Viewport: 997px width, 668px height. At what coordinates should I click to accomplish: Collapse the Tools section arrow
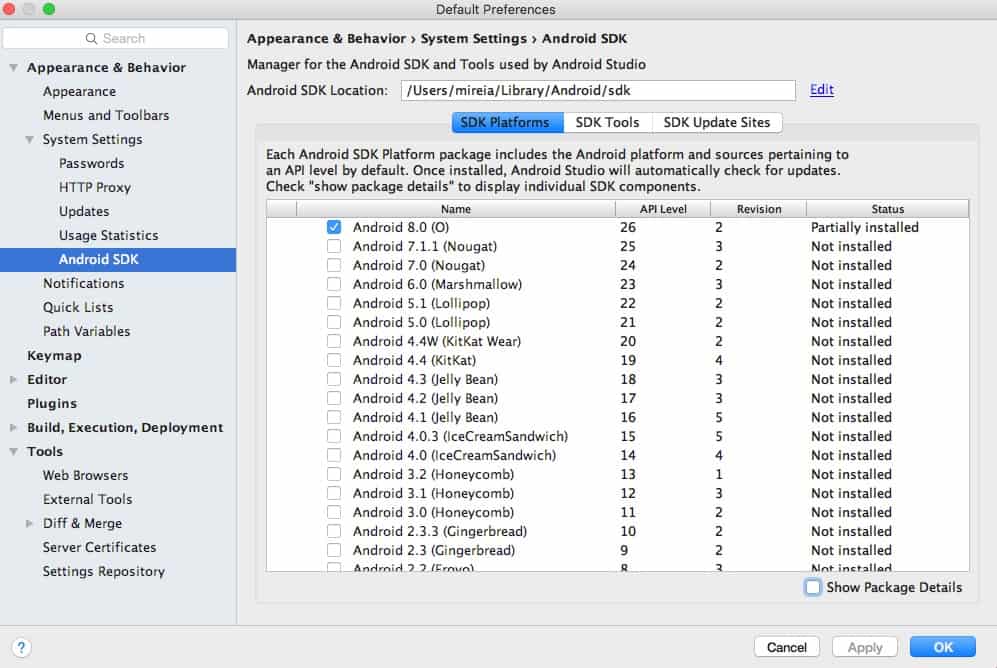[x=13, y=451]
